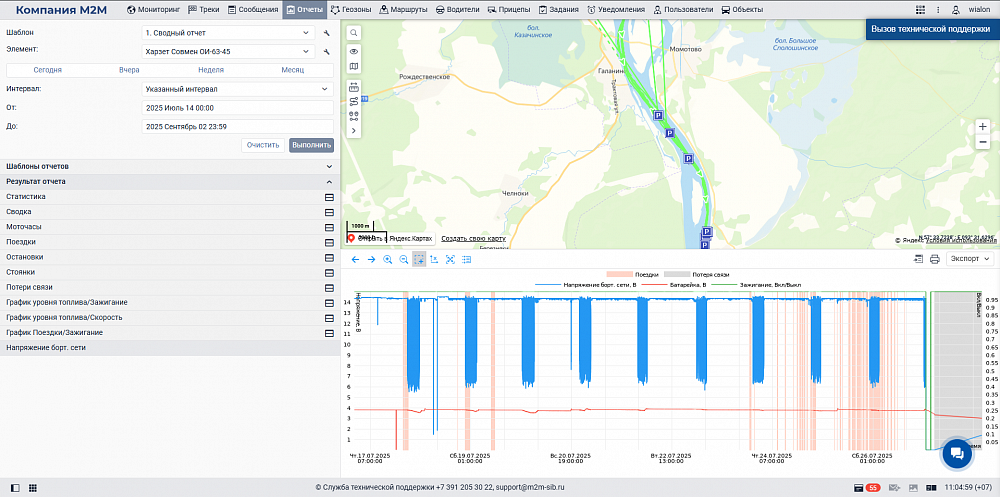Open the map search tool

pos(353,33)
